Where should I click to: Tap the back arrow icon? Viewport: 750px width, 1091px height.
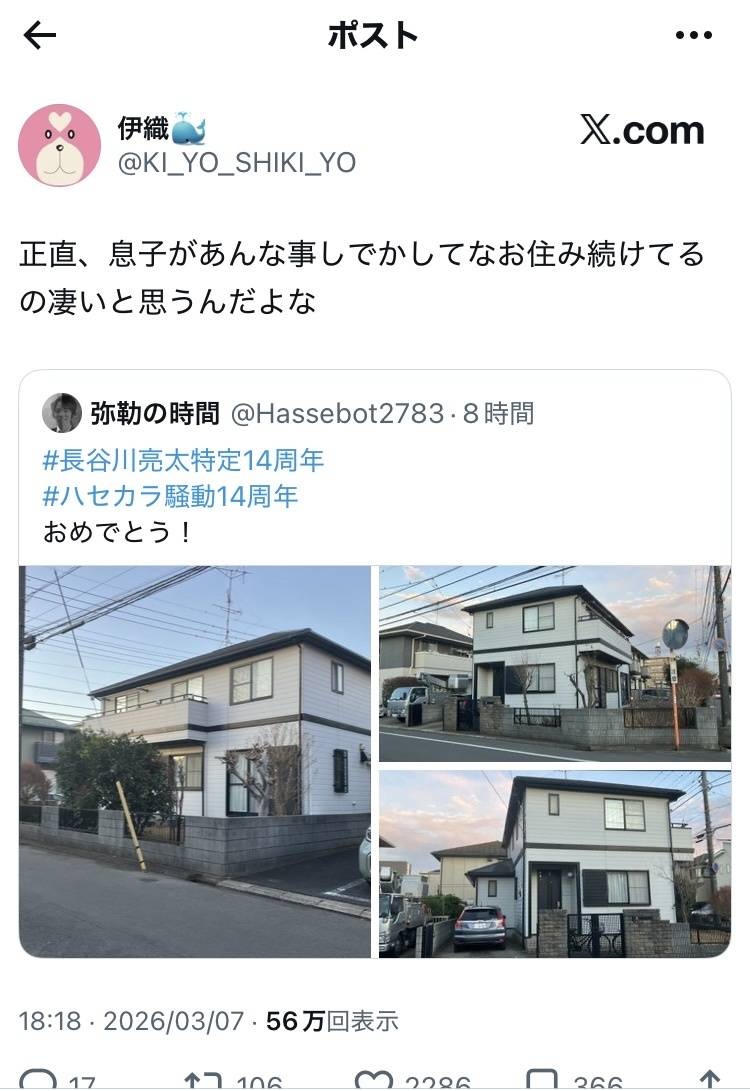(x=40, y=35)
